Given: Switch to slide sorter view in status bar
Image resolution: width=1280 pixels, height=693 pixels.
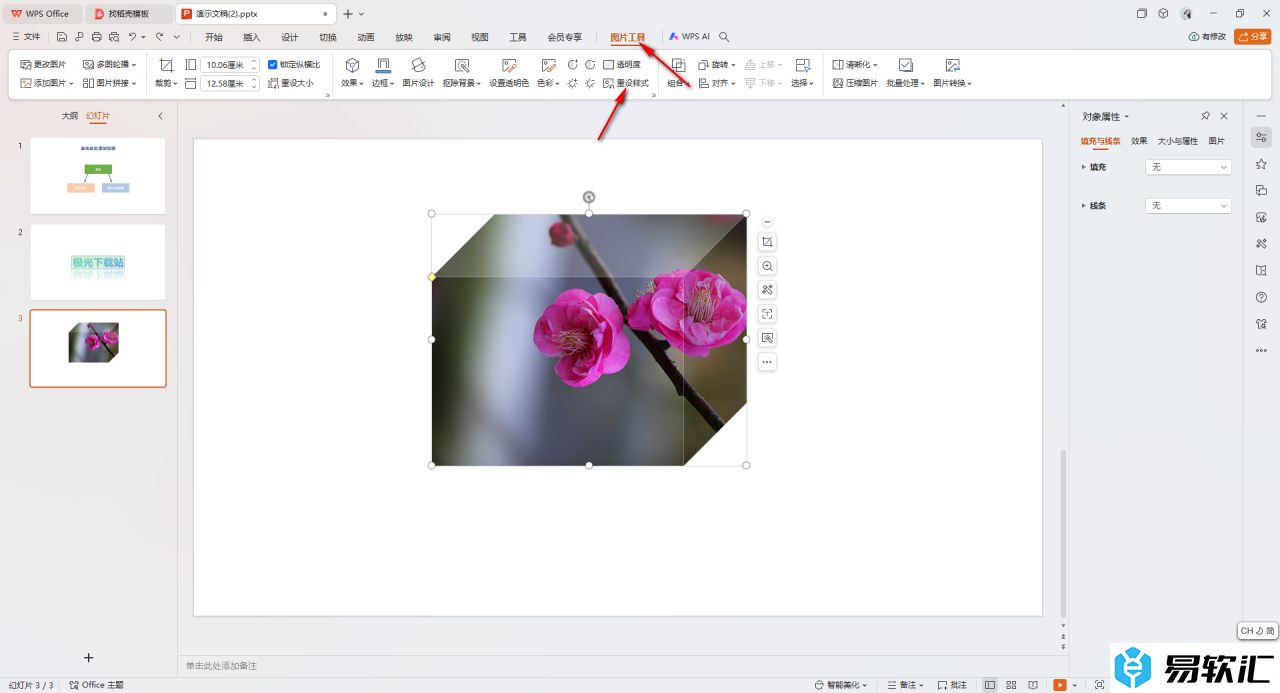Looking at the screenshot, I should [x=1011, y=685].
